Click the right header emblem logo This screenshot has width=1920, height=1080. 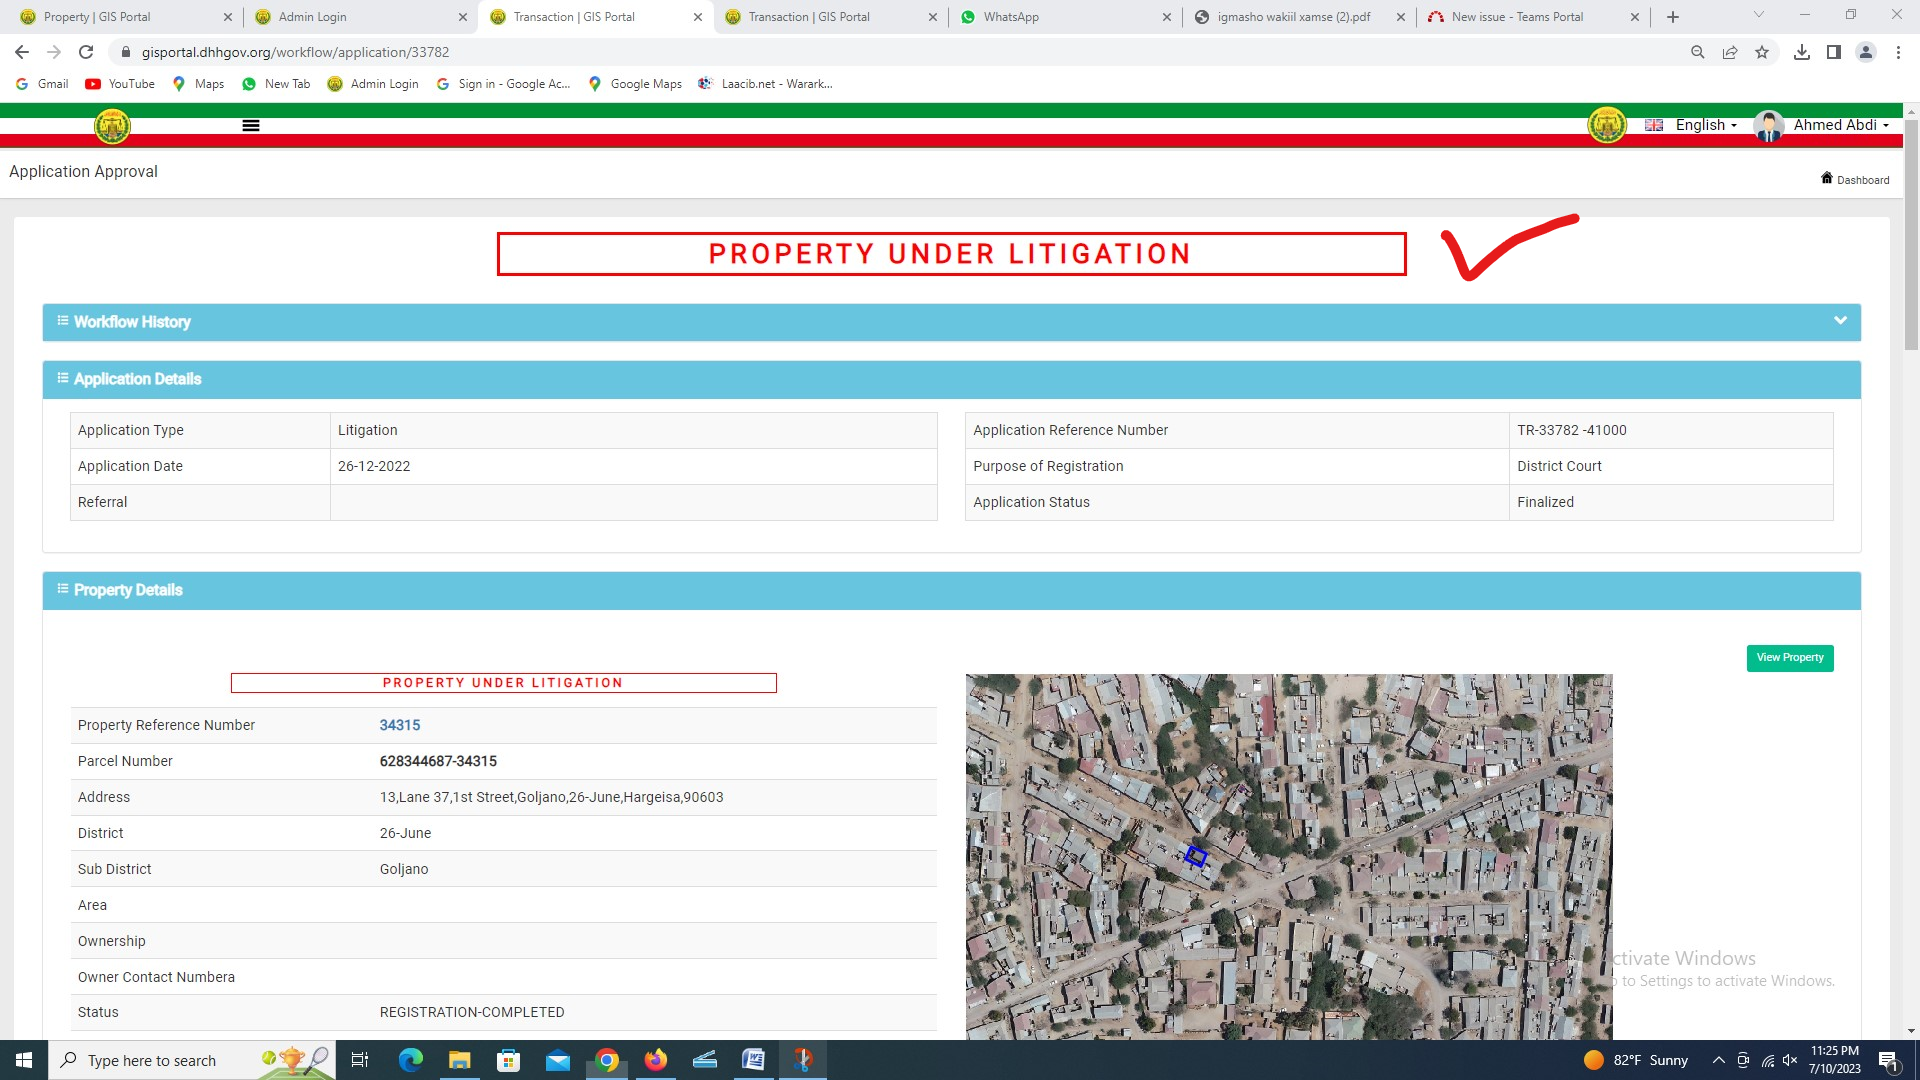point(1607,125)
